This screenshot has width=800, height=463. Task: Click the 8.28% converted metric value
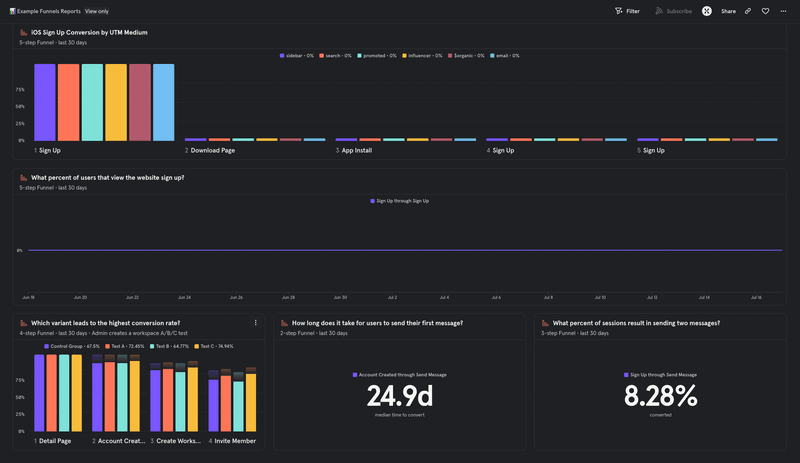point(660,397)
